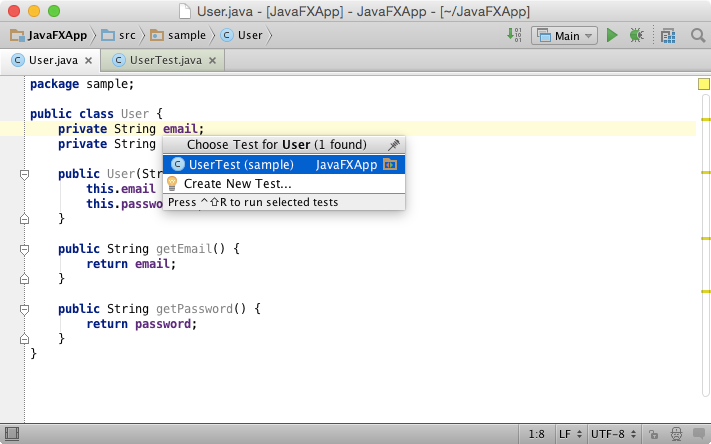The width and height of the screenshot is (711, 444).
Task: Click cursor position 1:8 in status bar
Action: point(536,434)
